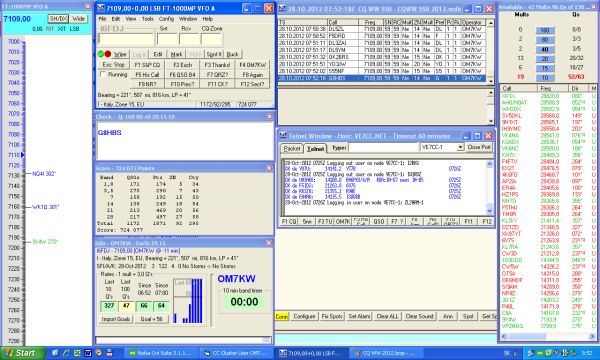The image size is (600, 360).
Task: Click the F2 Exch button
Action: tap(183, 65)
